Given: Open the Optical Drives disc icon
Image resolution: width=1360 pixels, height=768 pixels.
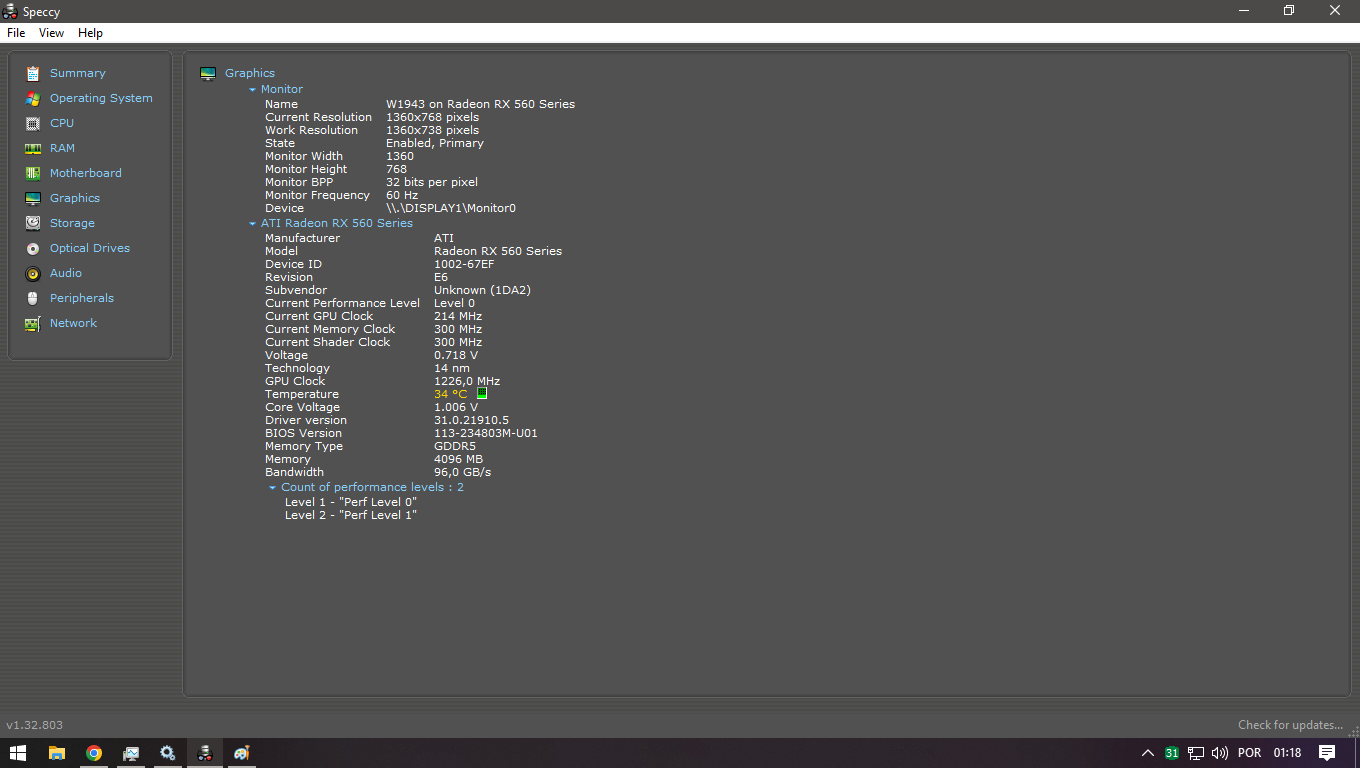Looking at the screenshot, I should (x=33, y=248).
